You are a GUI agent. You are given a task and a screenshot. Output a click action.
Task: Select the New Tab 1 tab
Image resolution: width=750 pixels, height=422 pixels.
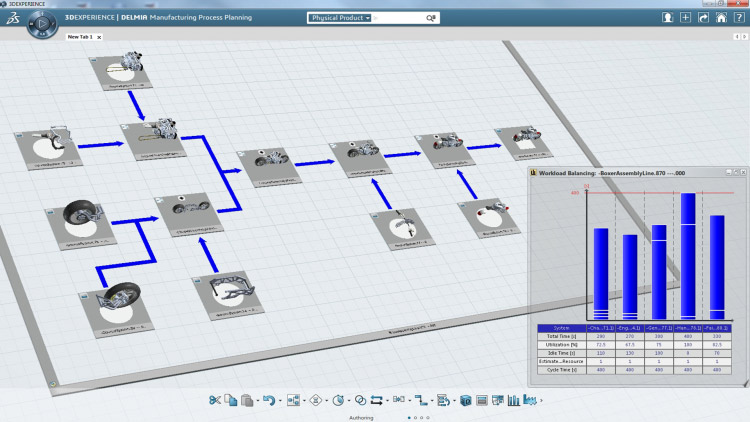pos(80,37)
